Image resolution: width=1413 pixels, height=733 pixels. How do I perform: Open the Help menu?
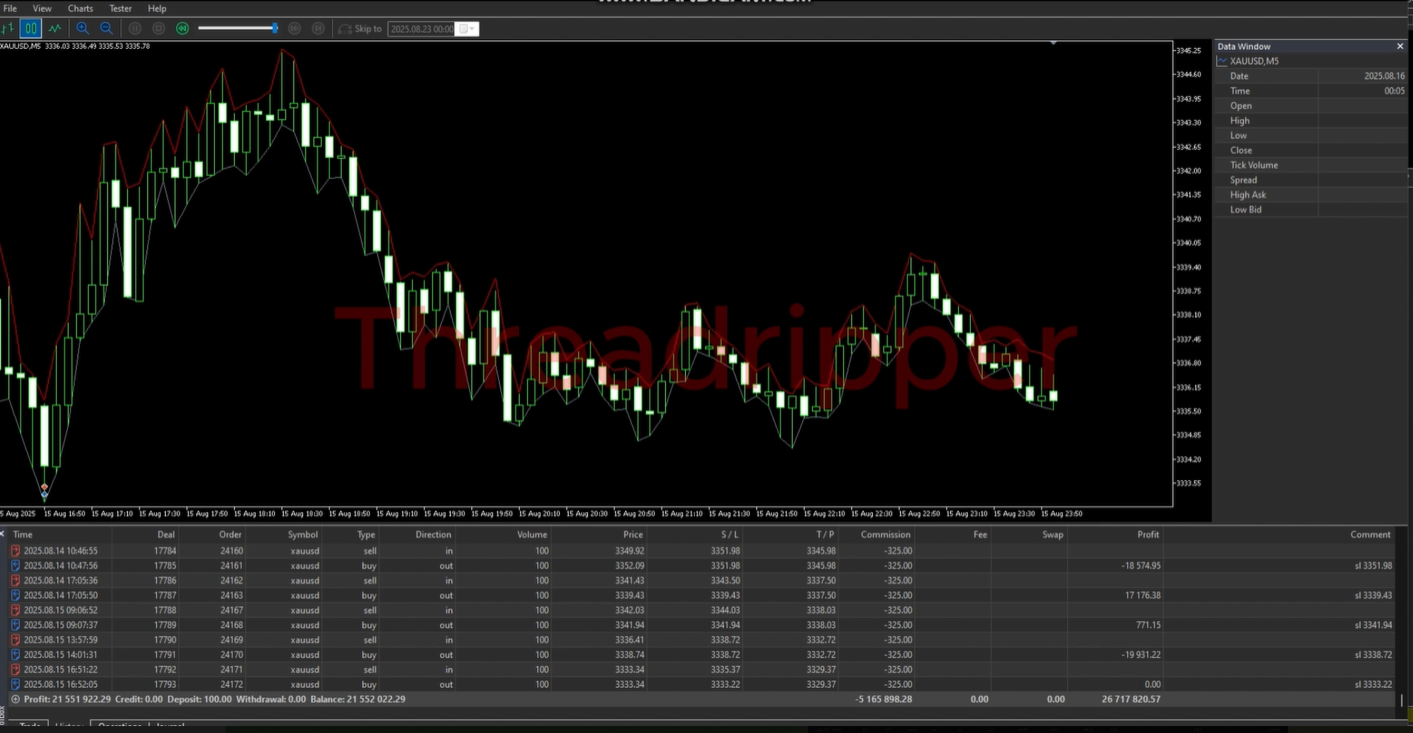(157, 8)
